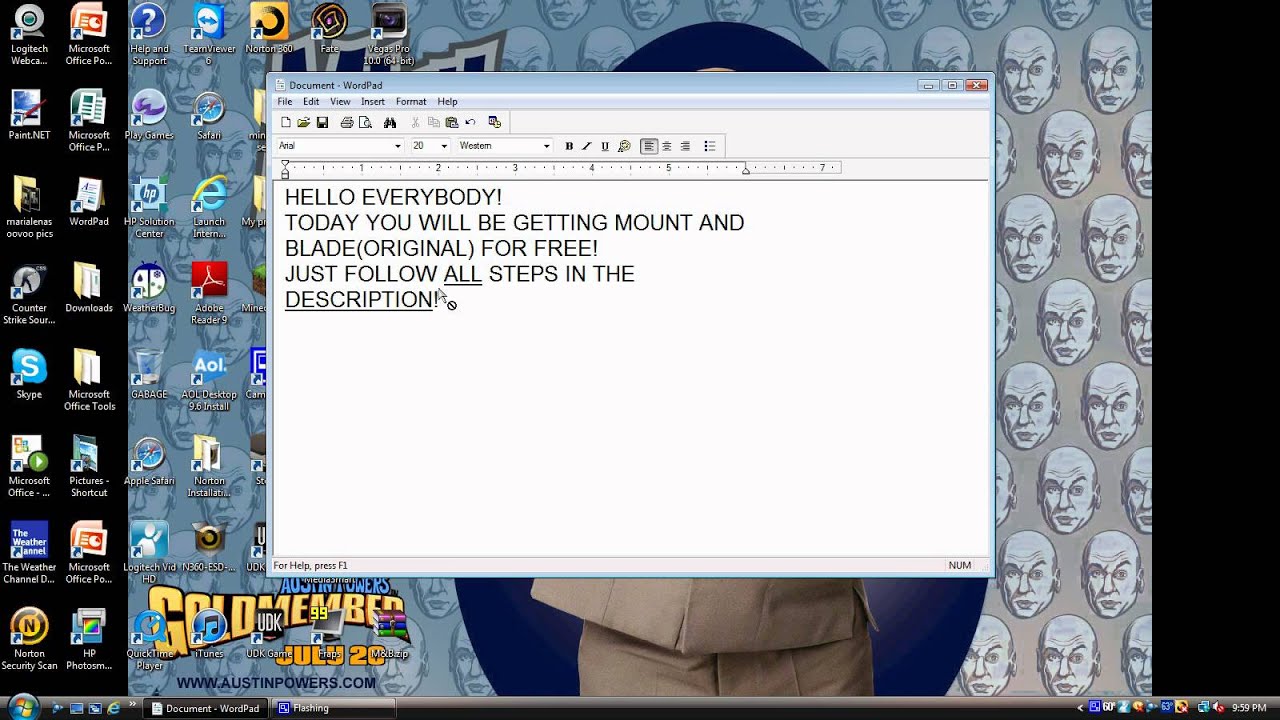Open the File menu
Viewport: 1280px width, 720px height.
285,102
